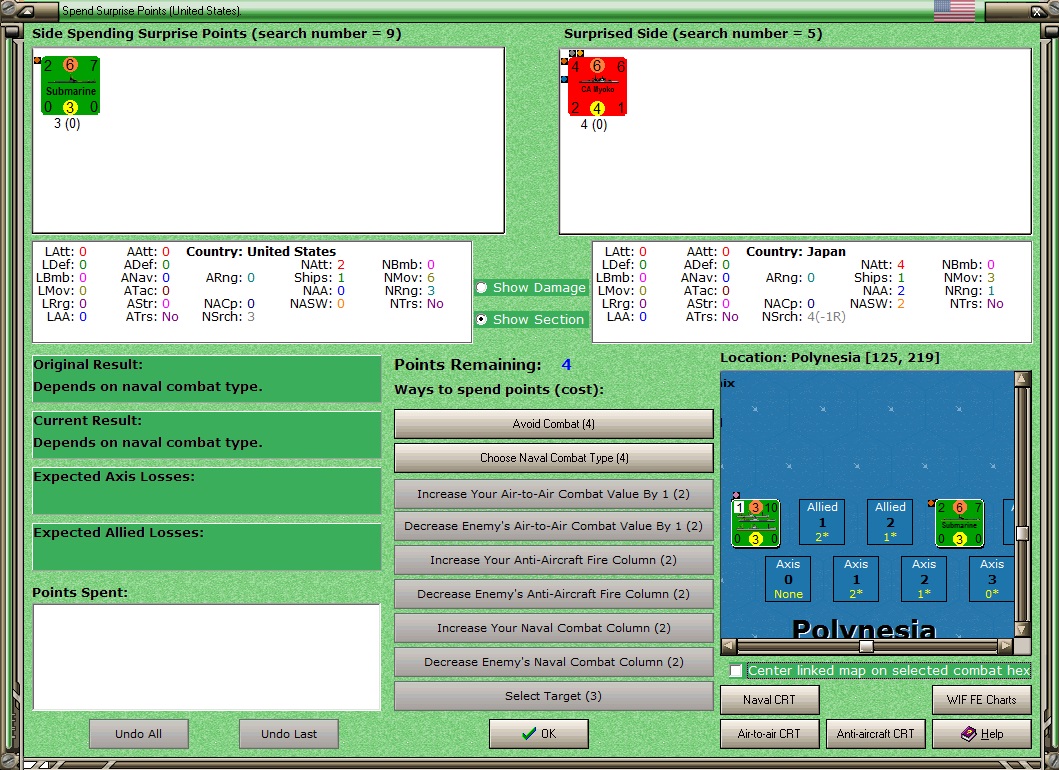Viewport: 1059px width, 770px height.
Task: Click the map horizontal scrollbar right arrow
Action: [x=1006, y=646]
